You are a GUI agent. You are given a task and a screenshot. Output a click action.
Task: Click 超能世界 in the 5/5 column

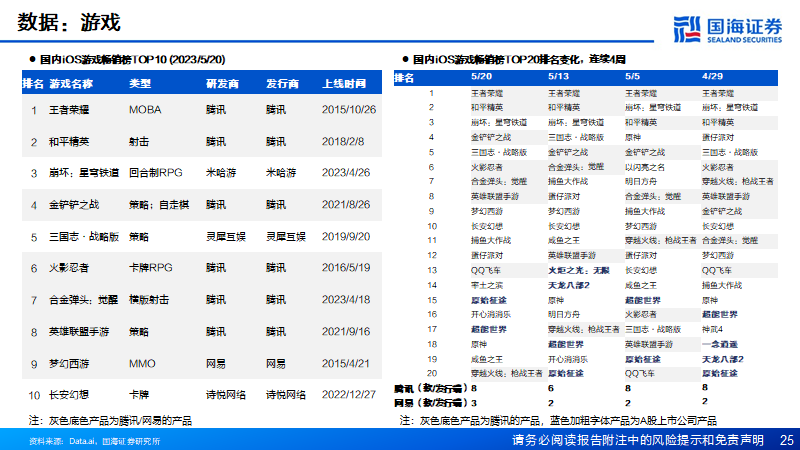pyautogui.click(x=643, y=301)
